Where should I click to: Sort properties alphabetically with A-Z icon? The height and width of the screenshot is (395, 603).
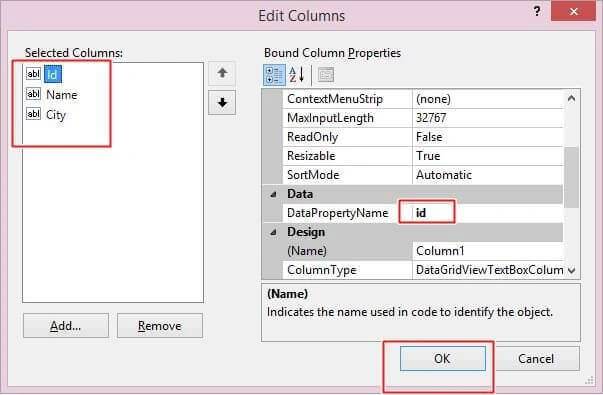tap(297, 75)
